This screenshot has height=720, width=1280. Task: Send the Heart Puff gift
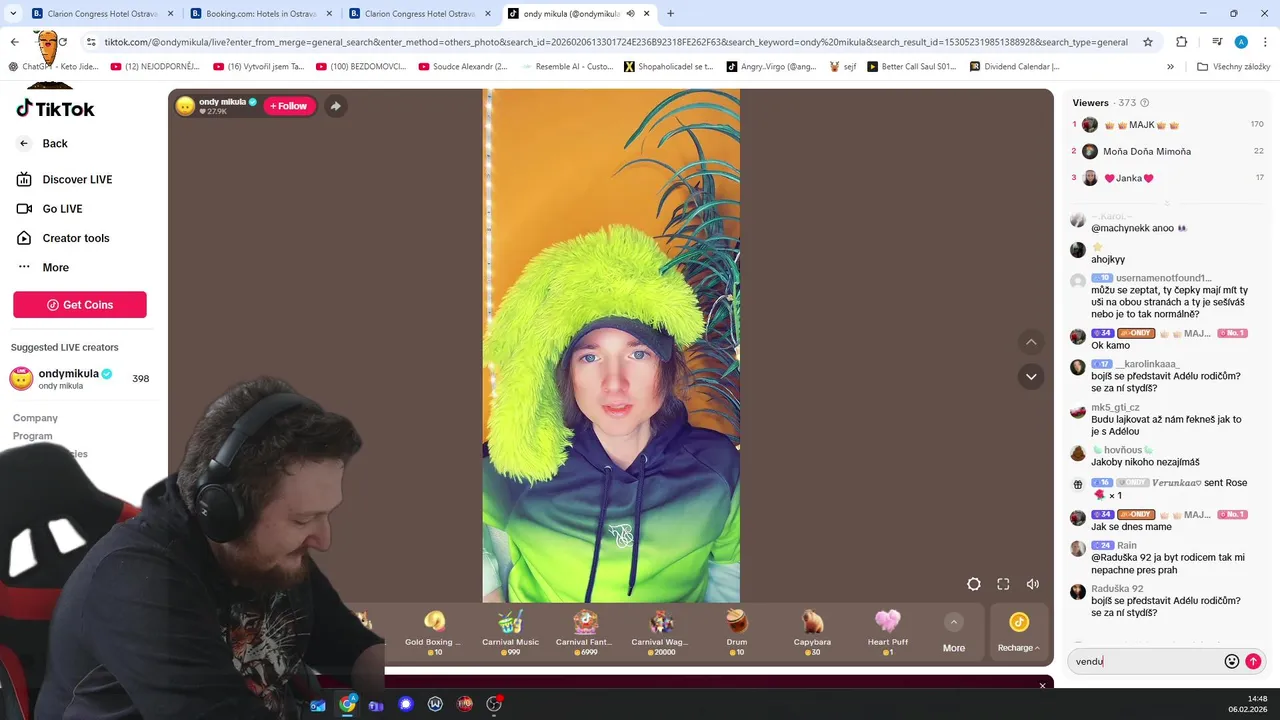[888, 632]
